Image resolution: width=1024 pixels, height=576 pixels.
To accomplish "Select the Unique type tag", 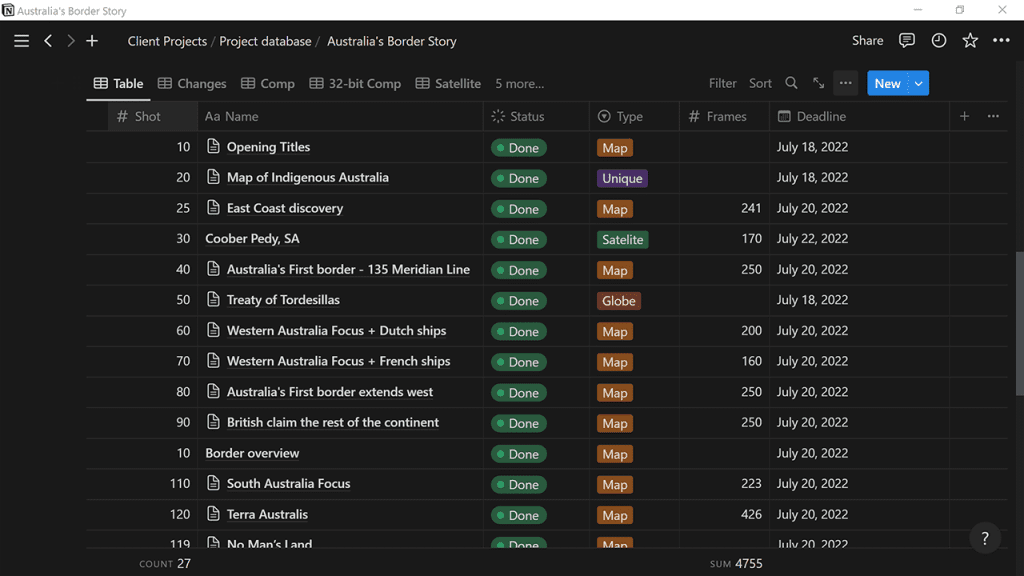I will click(x=622, y=178).
